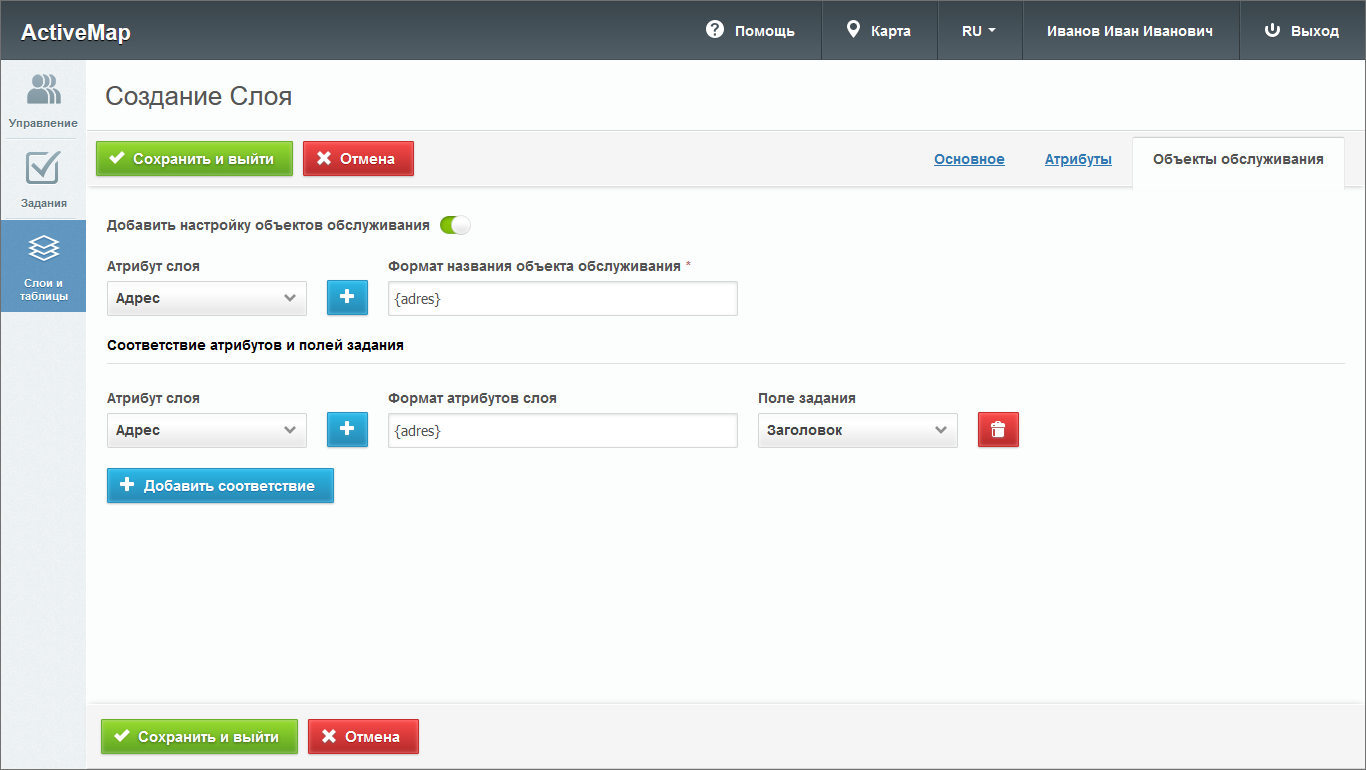Viewport: 1366px width, 770px height.
Task: Switch to the Основное tab
Action: pyautogui.click(x=969, y=159)
